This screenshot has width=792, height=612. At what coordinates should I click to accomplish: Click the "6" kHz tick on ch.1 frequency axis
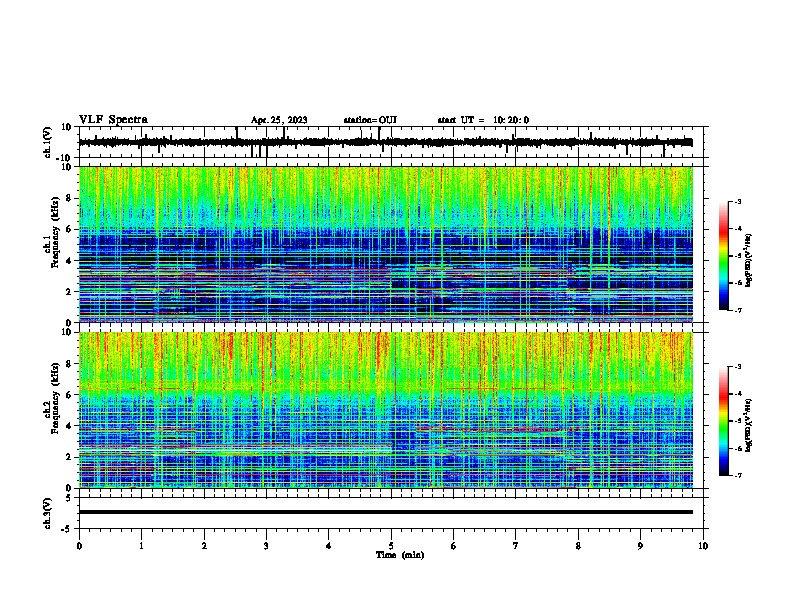click(x=70, y=229)
